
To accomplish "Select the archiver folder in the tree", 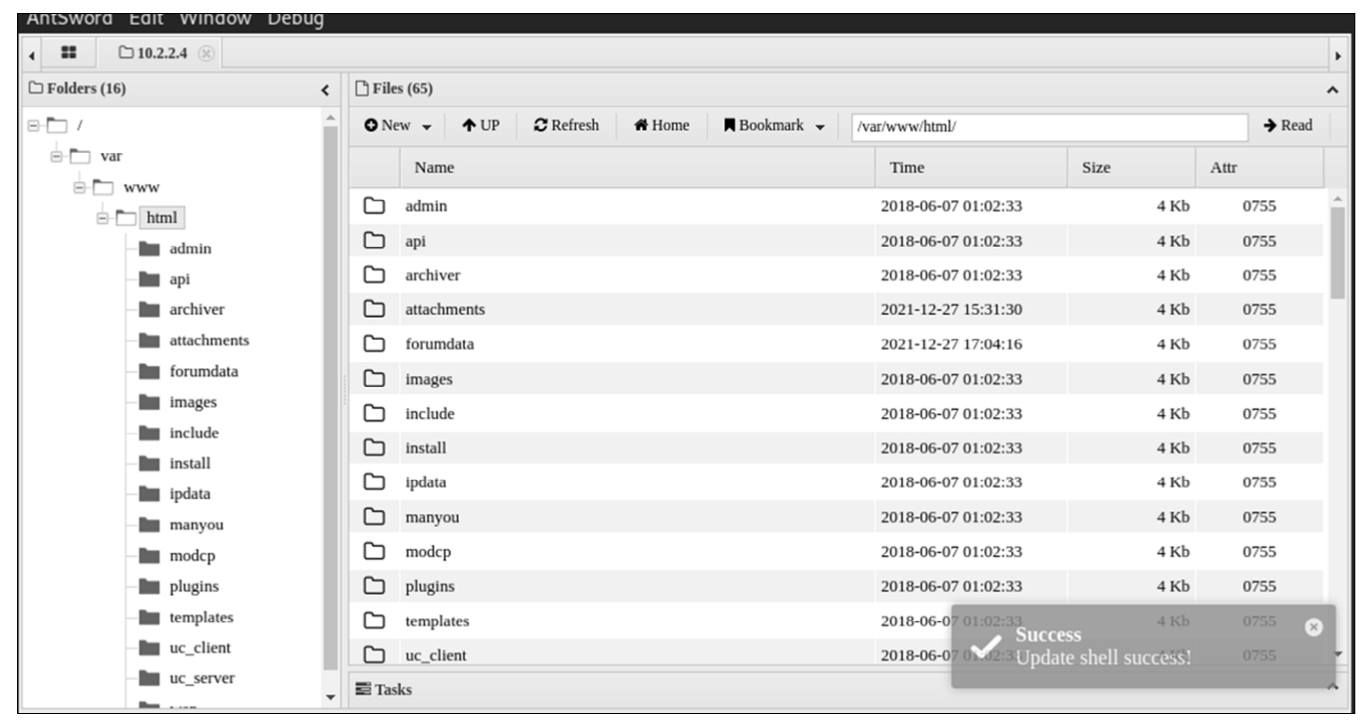I will [x=197, y=310].
